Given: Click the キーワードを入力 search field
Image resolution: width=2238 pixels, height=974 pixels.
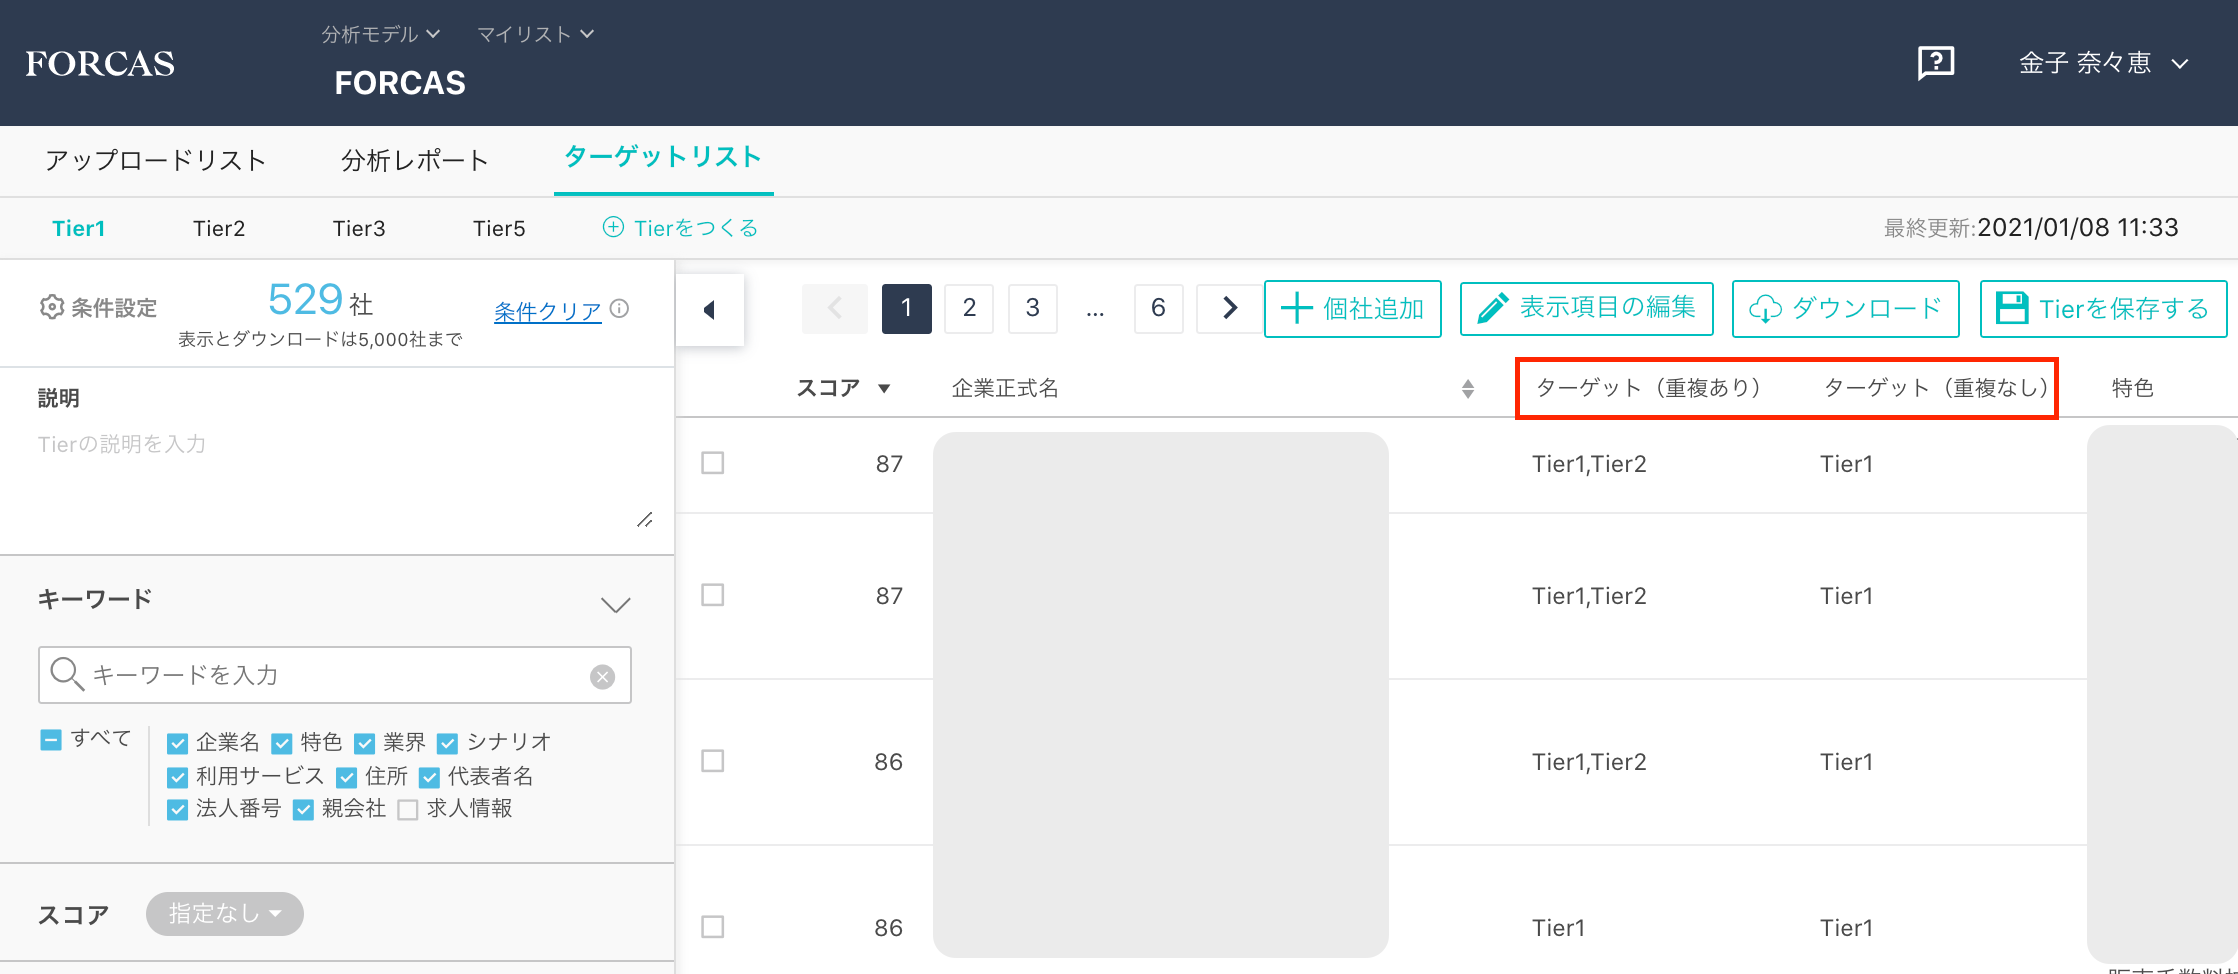Looking at the screenshot, I should (x=335, y=675).
